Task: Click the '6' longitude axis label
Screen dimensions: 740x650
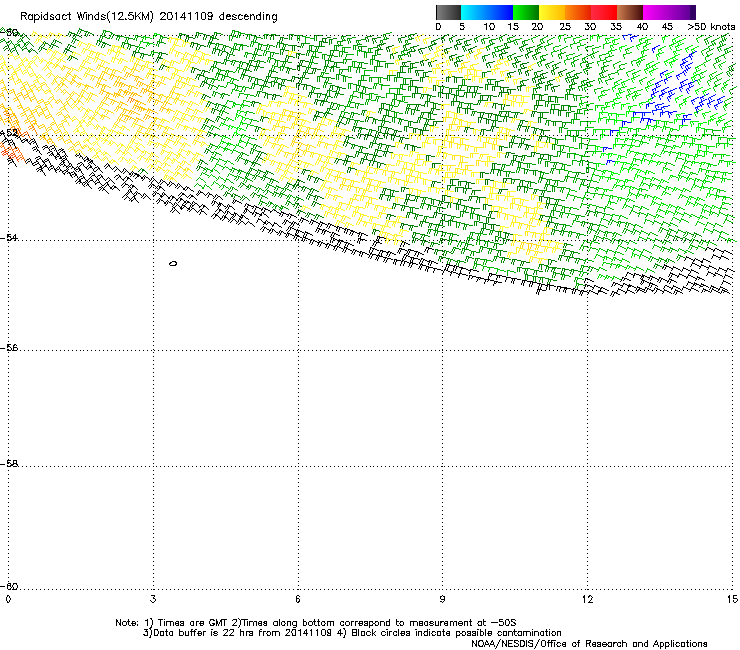Action: click(x=298, y=599)
